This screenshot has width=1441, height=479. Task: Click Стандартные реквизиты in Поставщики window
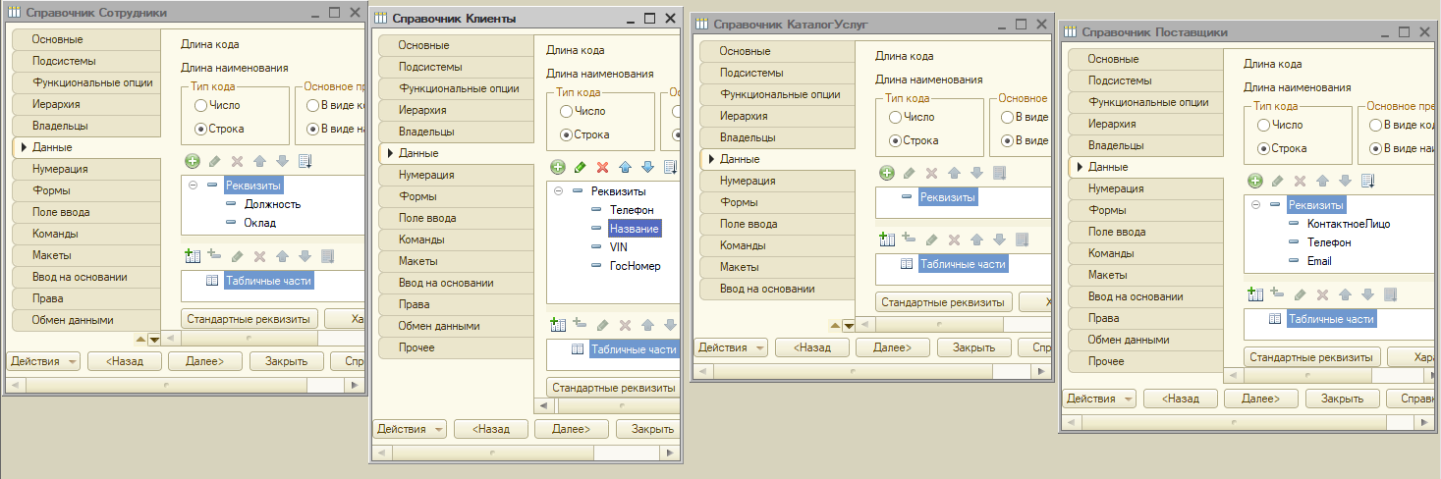pos(1313,357)
